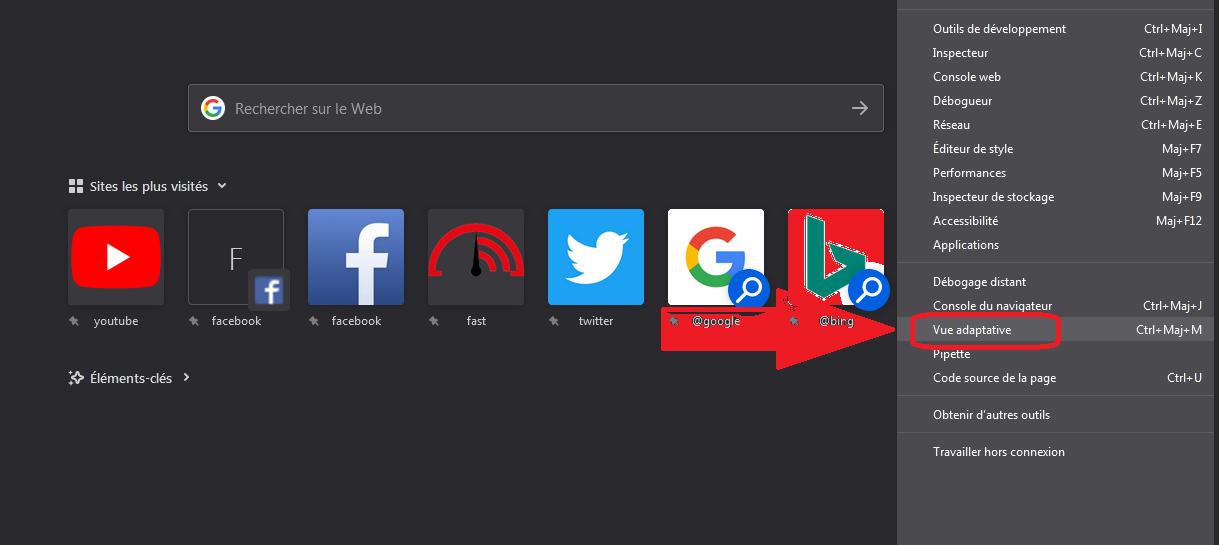Collapse the Sites les plus visités section
This screenshot has height=545, width=1219.
(222, 186)
